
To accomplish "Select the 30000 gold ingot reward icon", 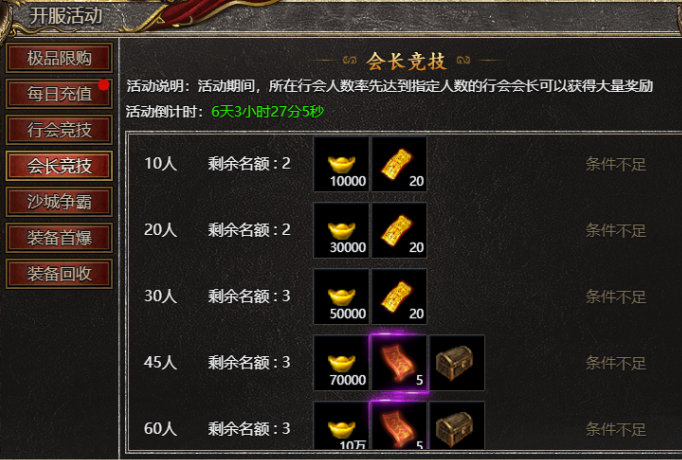I will click(x=341, y=230).
